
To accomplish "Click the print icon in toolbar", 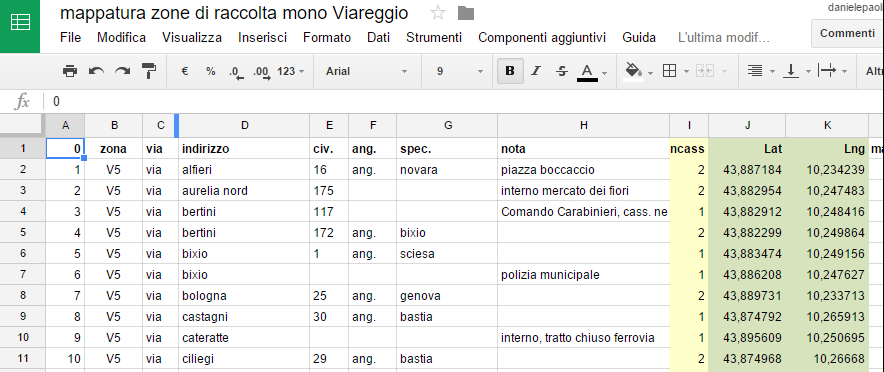I will [x=70, y=71].
